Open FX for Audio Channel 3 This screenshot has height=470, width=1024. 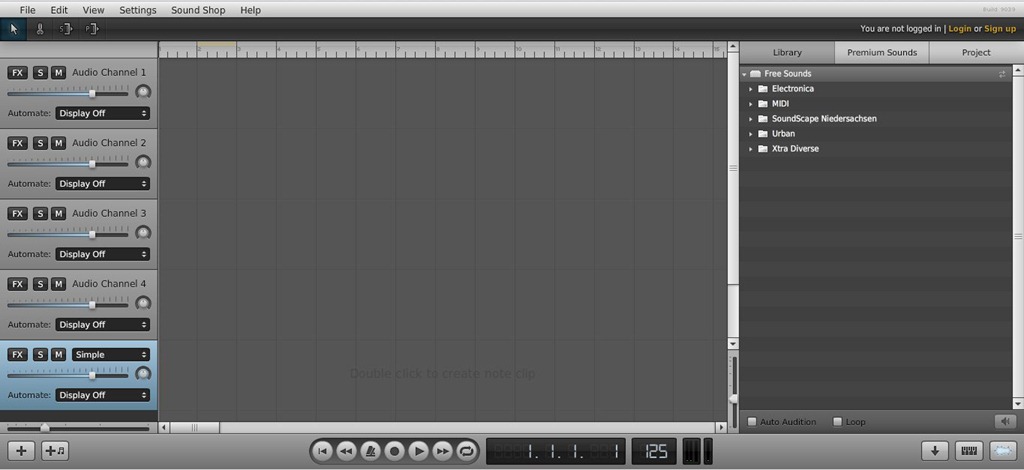[x=18, y=214]
